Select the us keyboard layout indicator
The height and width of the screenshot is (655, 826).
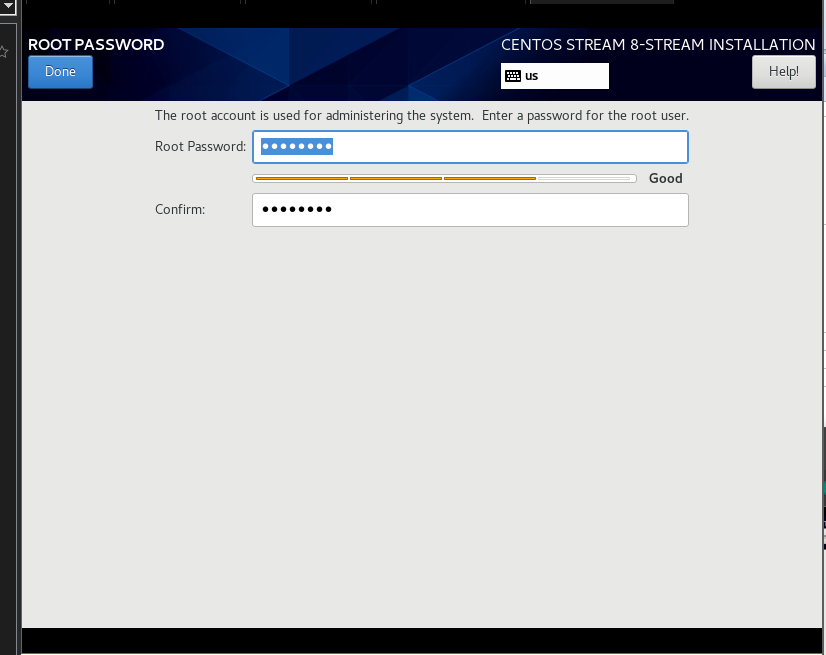point(555,76)
